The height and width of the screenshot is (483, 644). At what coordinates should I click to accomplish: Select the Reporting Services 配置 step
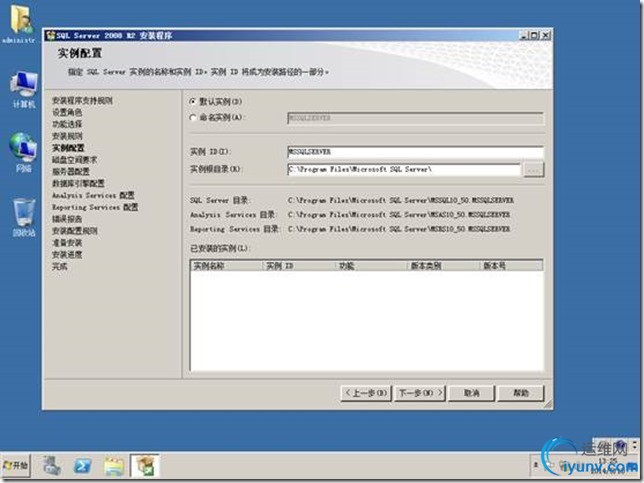point(95,207)
